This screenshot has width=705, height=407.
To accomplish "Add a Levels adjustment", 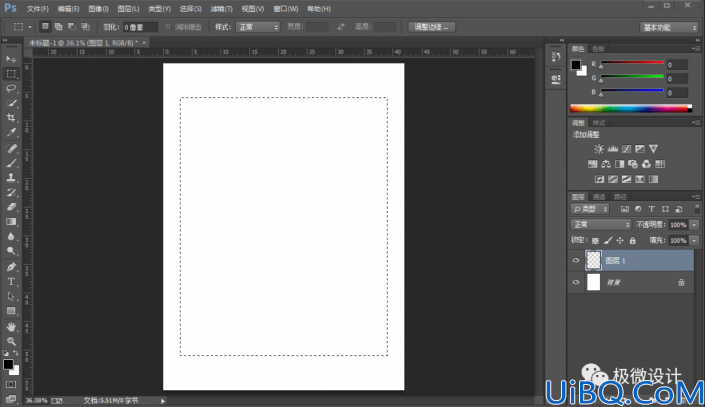I will pos(613,149).
